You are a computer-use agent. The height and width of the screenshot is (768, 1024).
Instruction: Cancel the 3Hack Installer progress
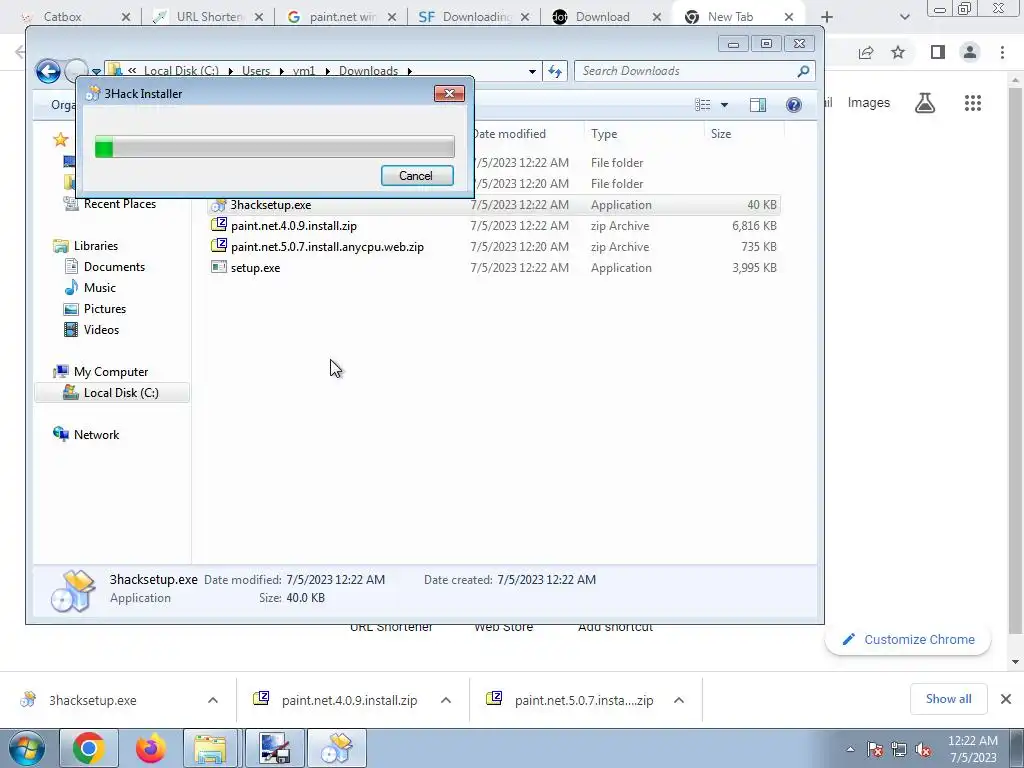tap(417, 176)
